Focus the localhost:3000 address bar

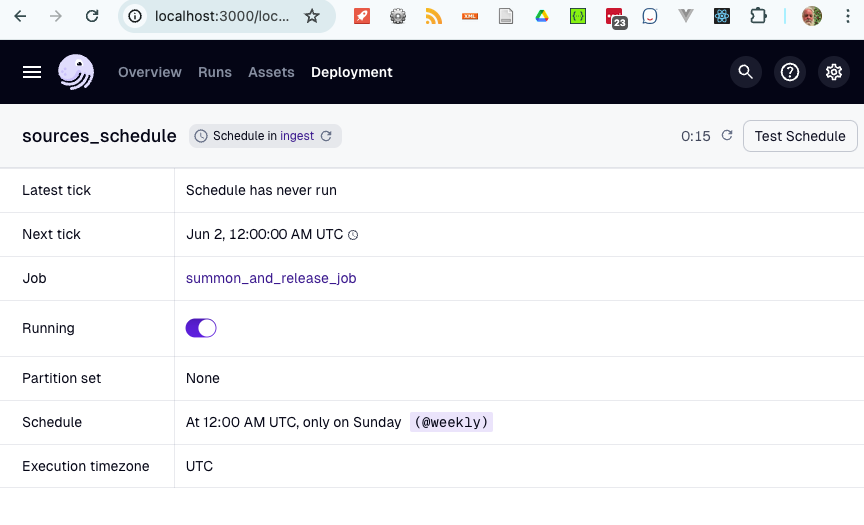pos(222,16)
